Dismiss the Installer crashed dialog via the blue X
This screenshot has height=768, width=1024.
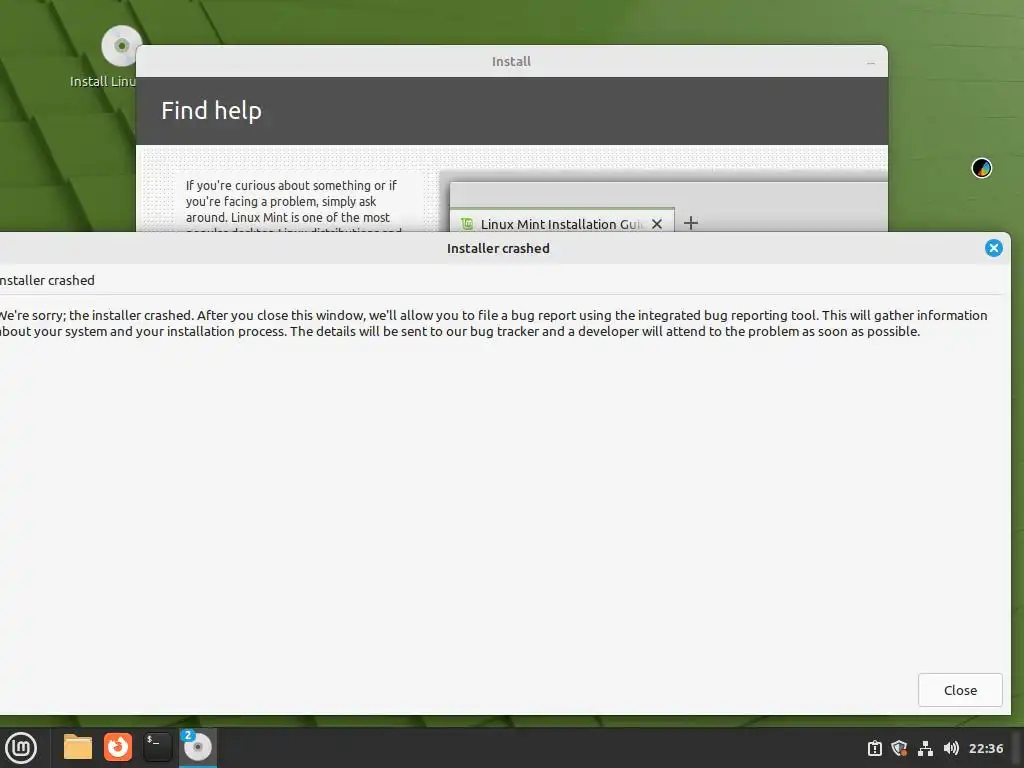993,248
